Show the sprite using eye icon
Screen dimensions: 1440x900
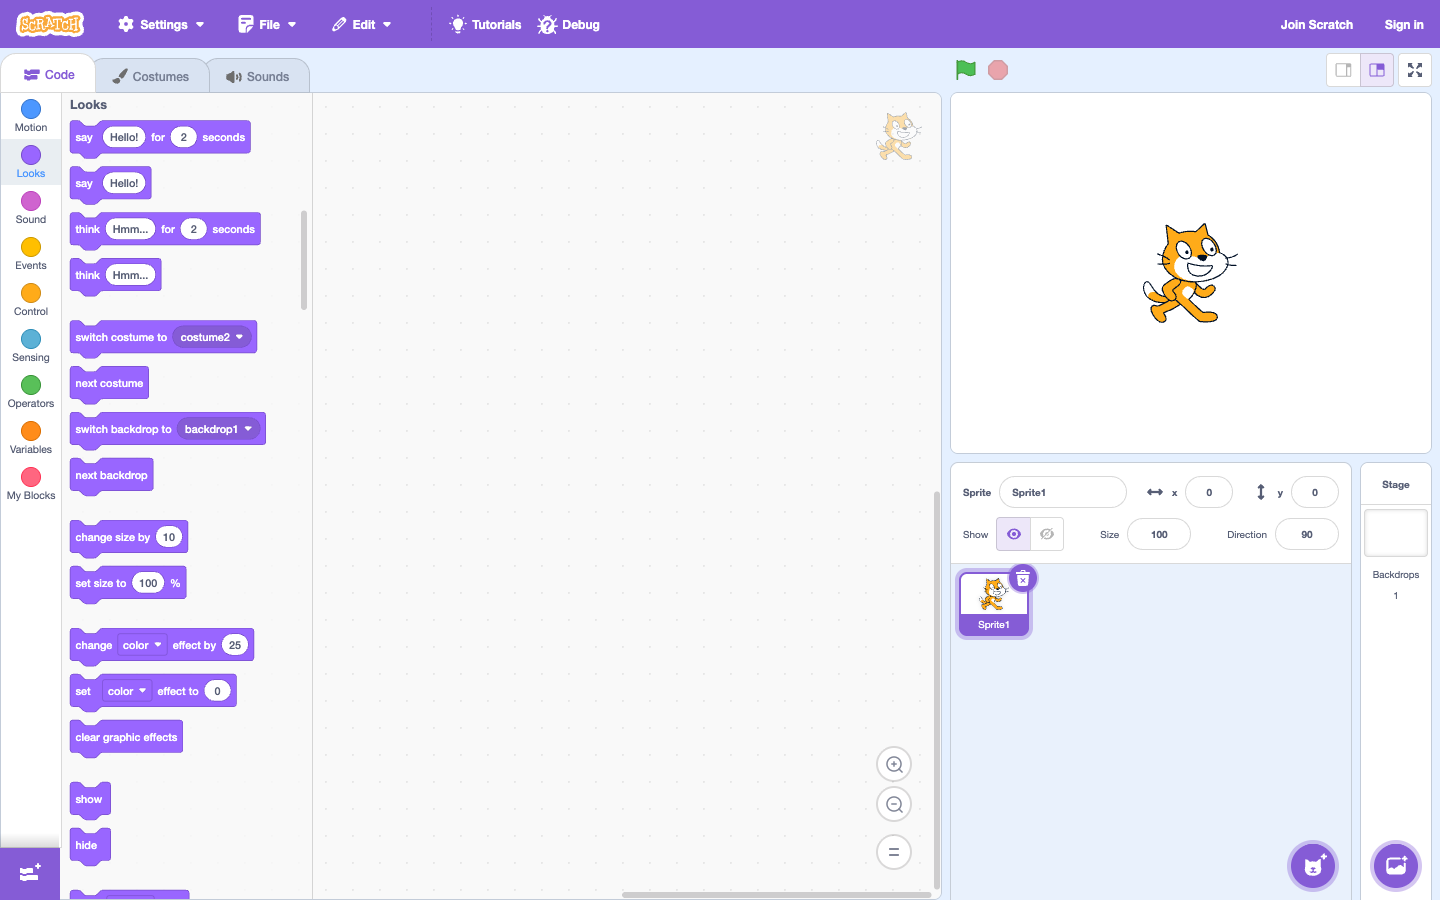1013,534
